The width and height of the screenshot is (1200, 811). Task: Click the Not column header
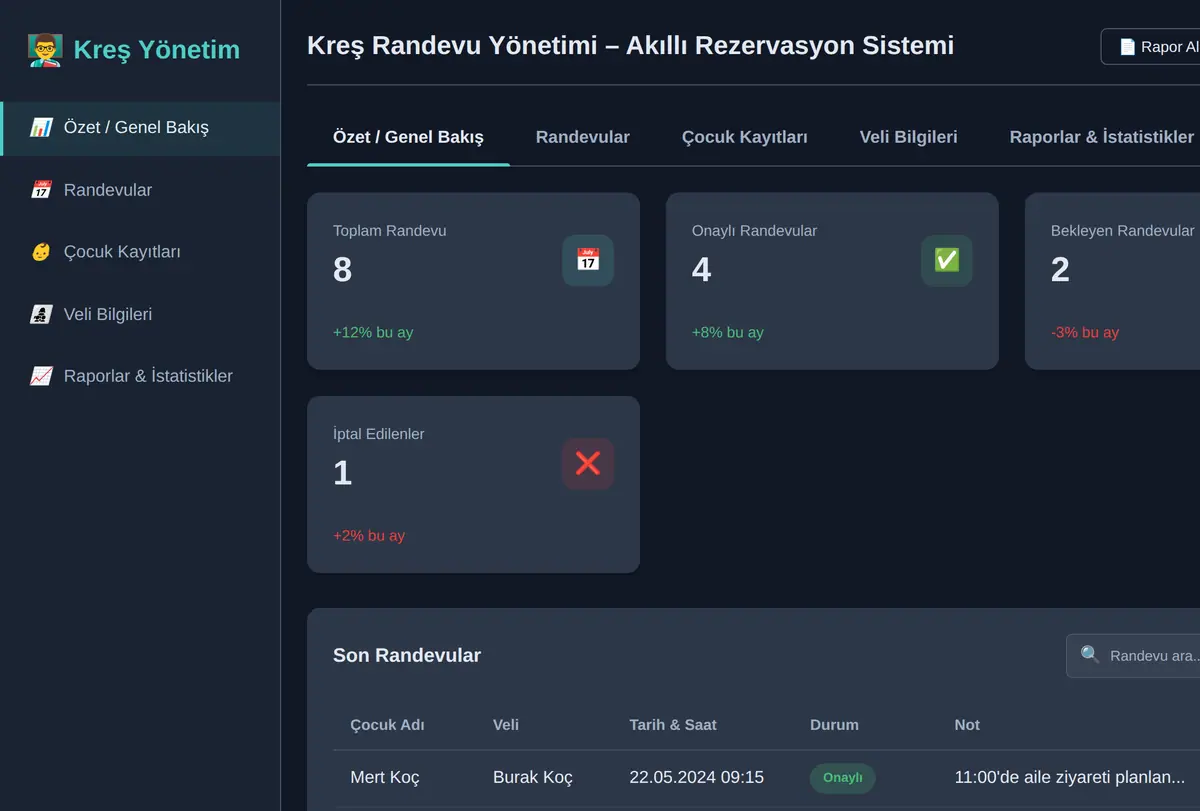967,725
